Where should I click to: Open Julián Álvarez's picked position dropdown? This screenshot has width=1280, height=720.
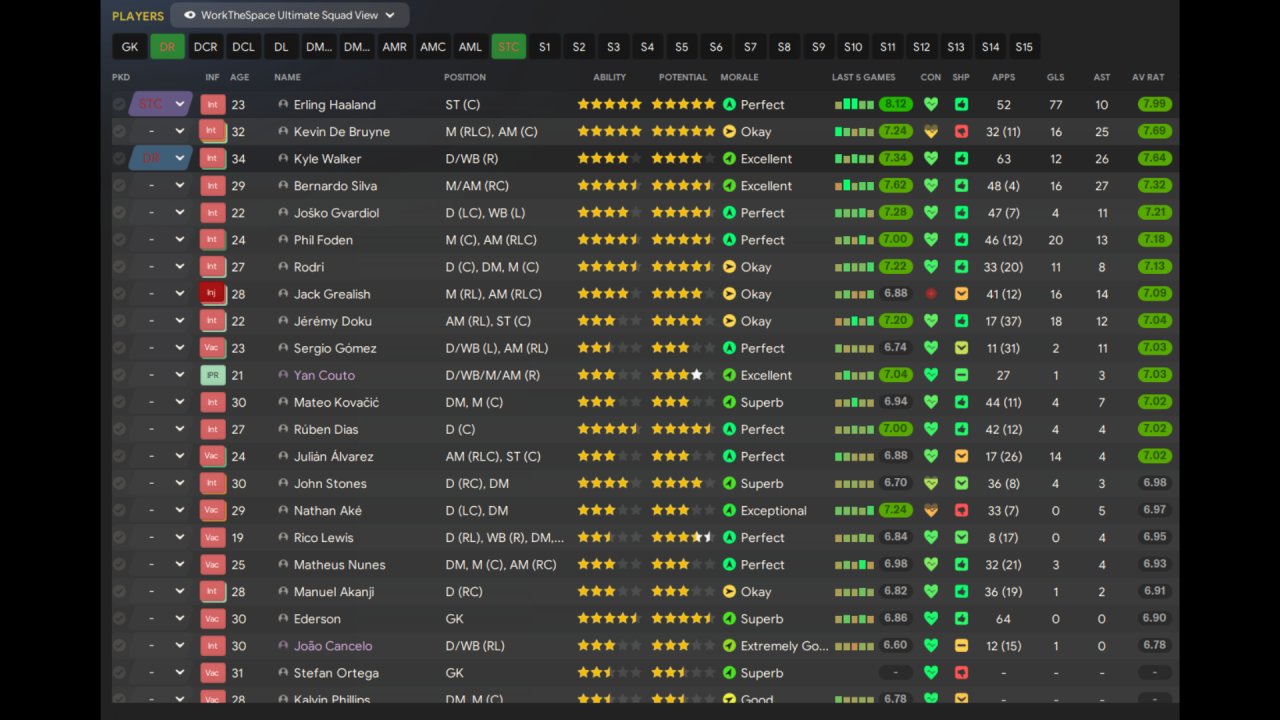pos(161,456)
